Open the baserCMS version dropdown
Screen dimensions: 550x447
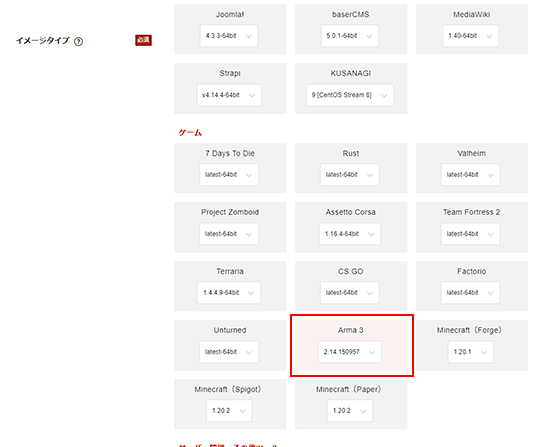coord(349,36)
